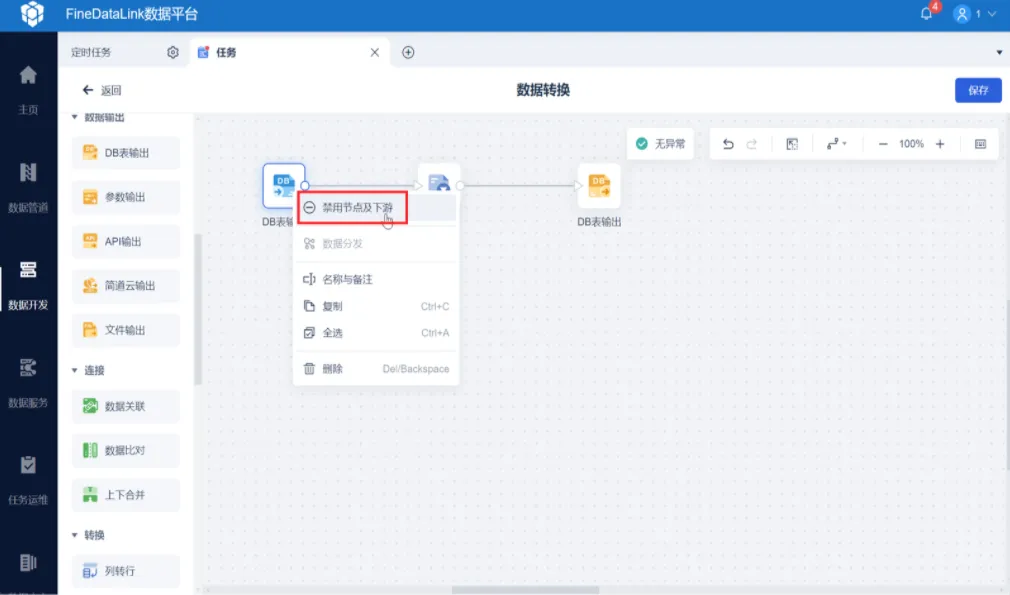This screenshot has width=1010, height=595.
Task: Click the 100% zoom level value
Action: click(911, 144)
